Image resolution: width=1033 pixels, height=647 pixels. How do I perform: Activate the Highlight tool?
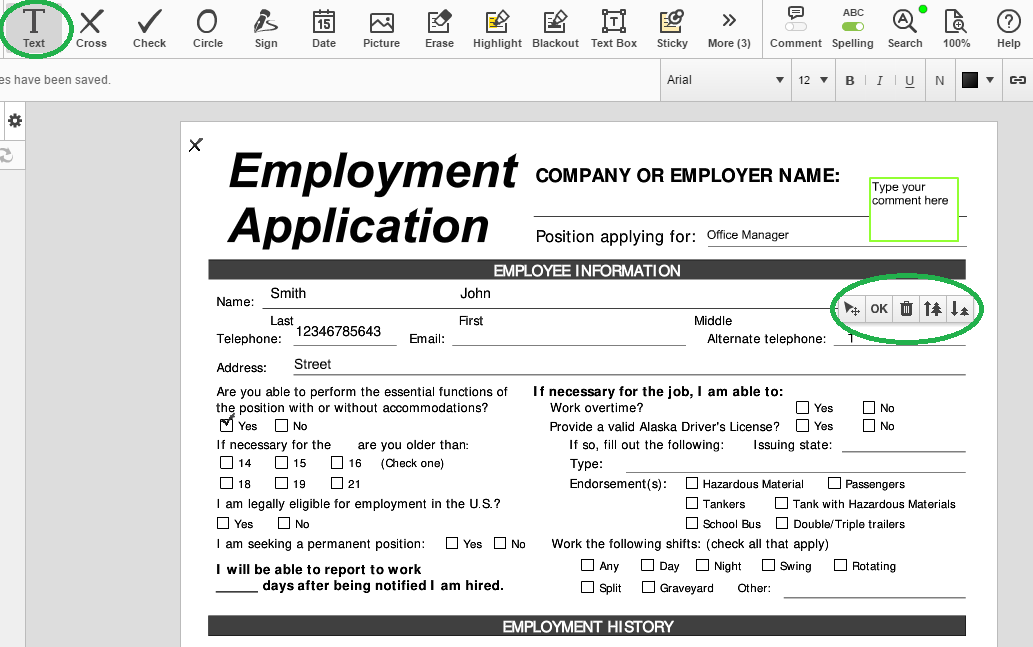(497, 28)
